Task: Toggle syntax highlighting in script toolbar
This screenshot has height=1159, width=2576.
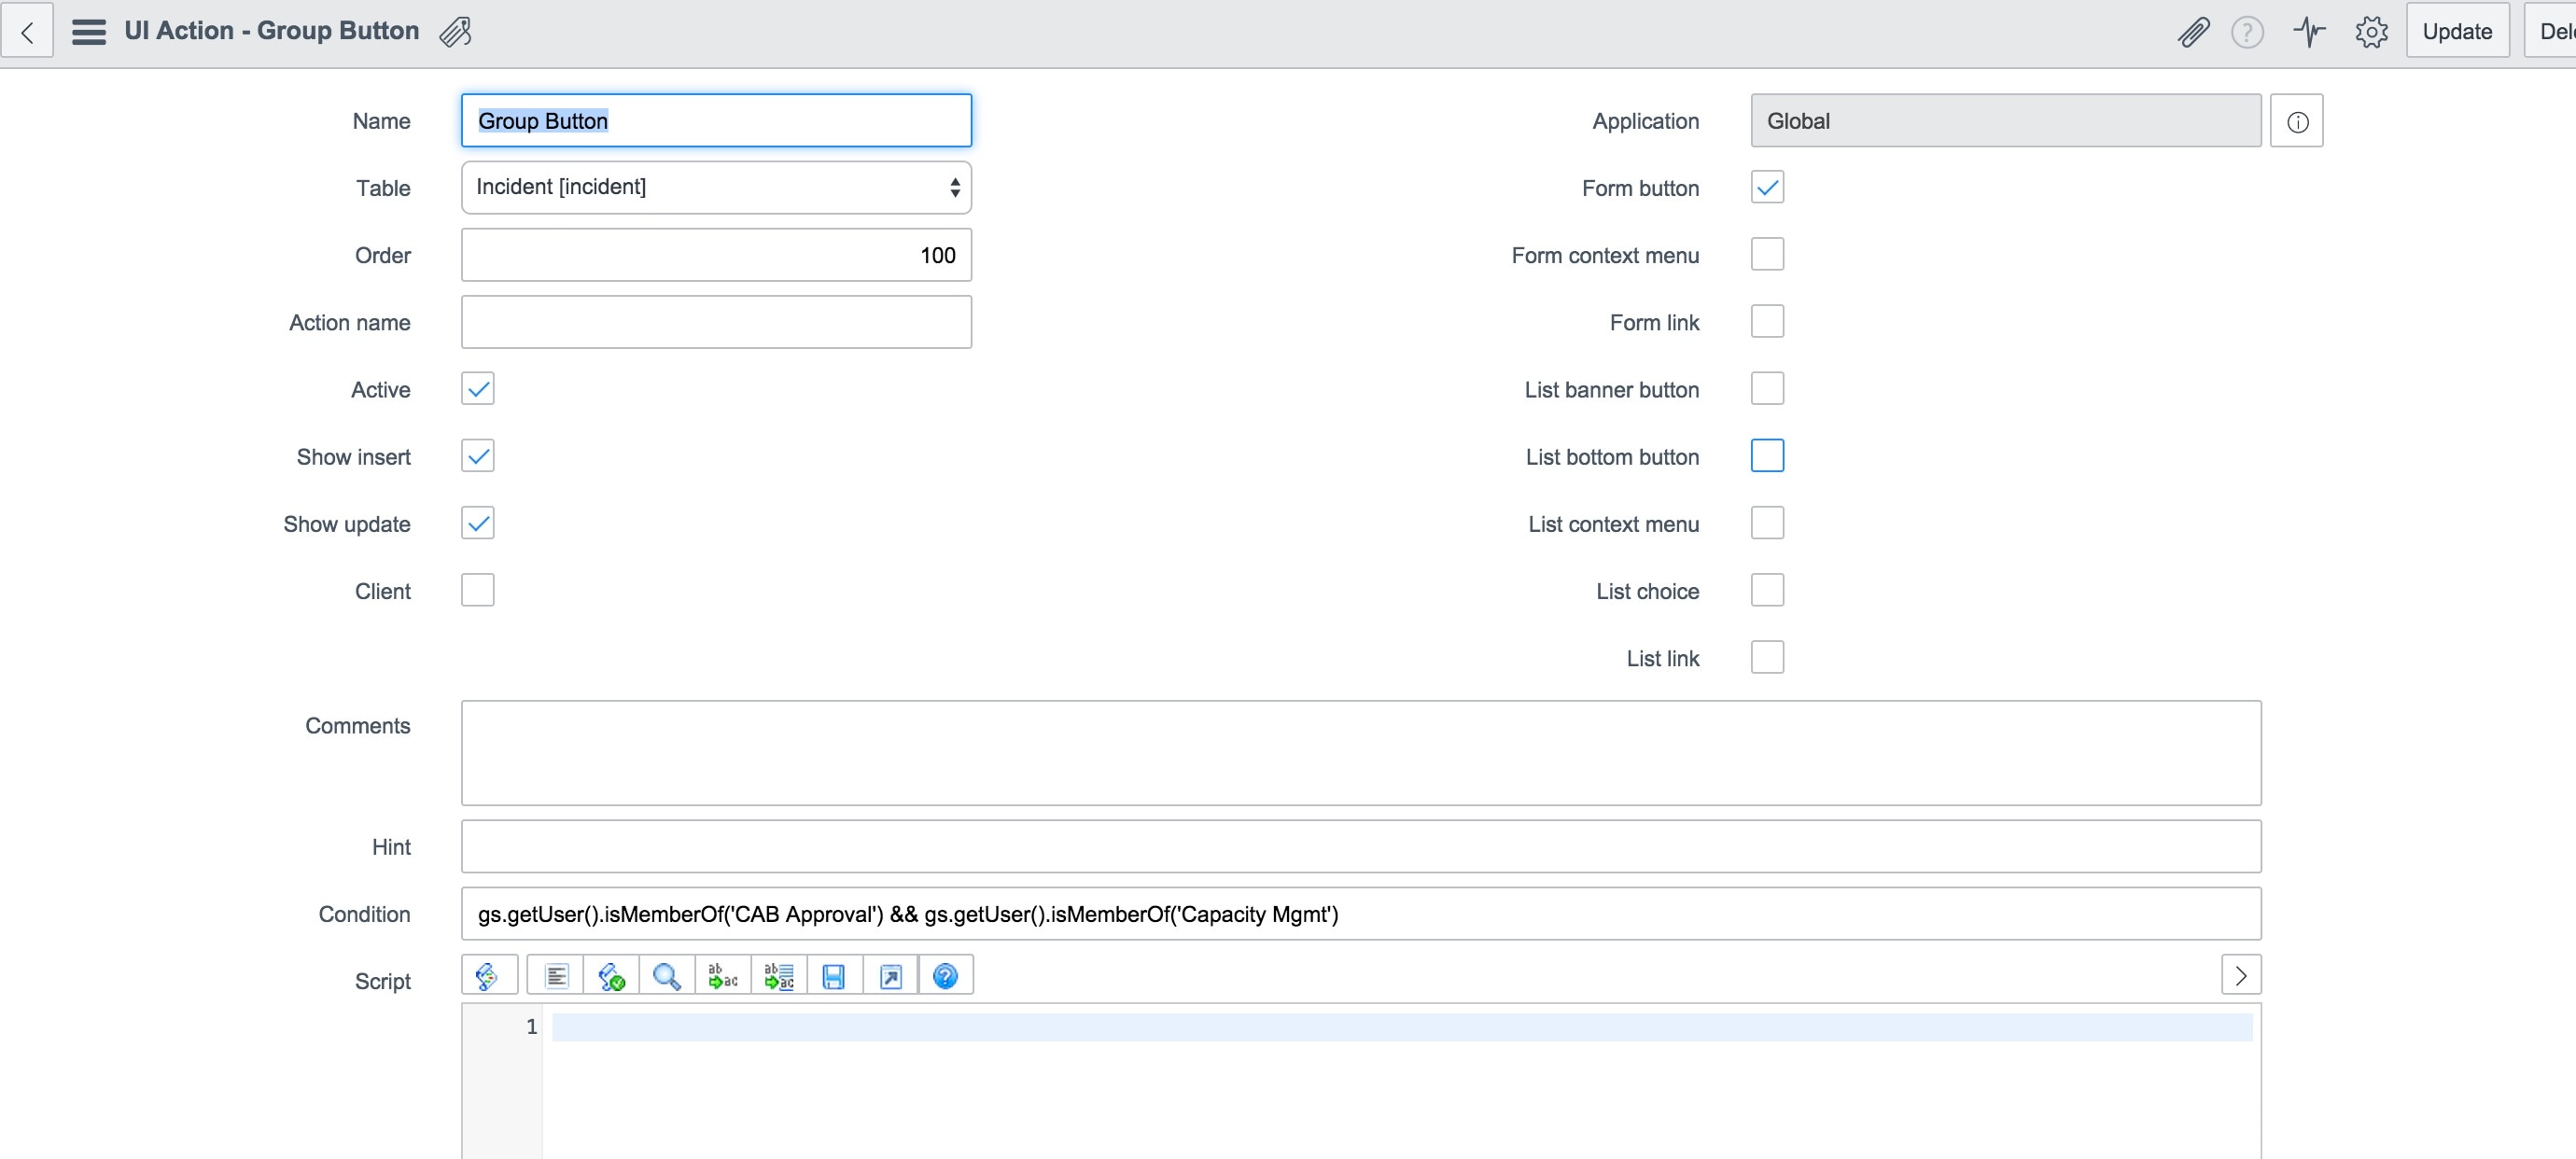Action: pos(489,976)
